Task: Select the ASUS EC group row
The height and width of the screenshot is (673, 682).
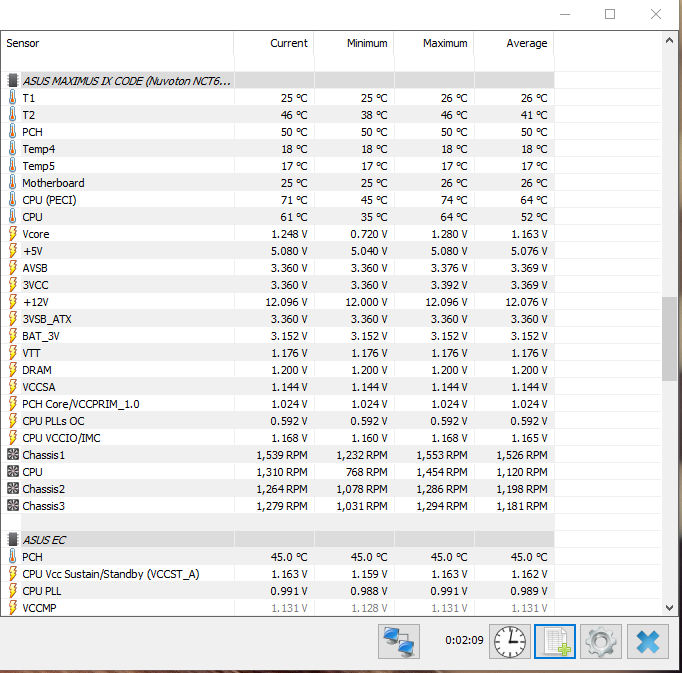Action: coord(277,539)
